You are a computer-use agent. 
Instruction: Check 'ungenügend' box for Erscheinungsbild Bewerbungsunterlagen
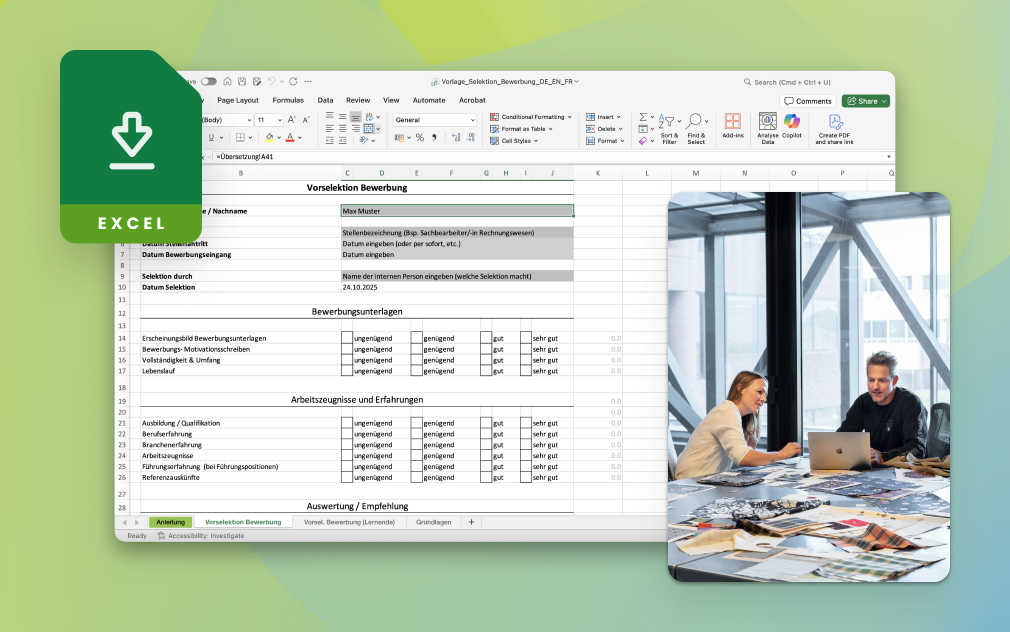coord(347,338)
